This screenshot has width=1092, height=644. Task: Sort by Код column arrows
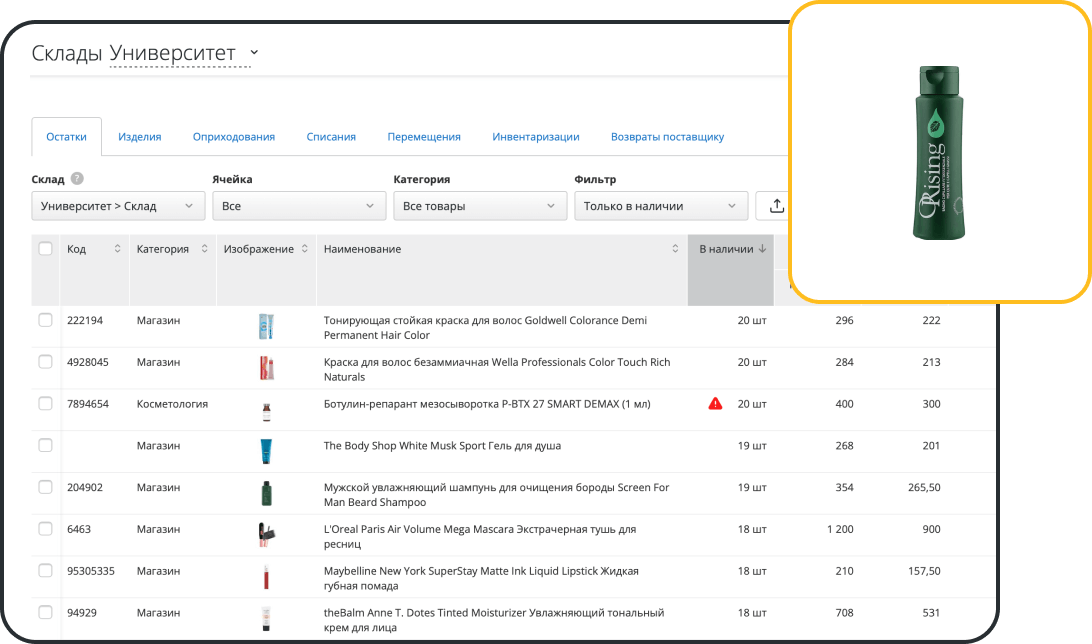click(117, 249)
